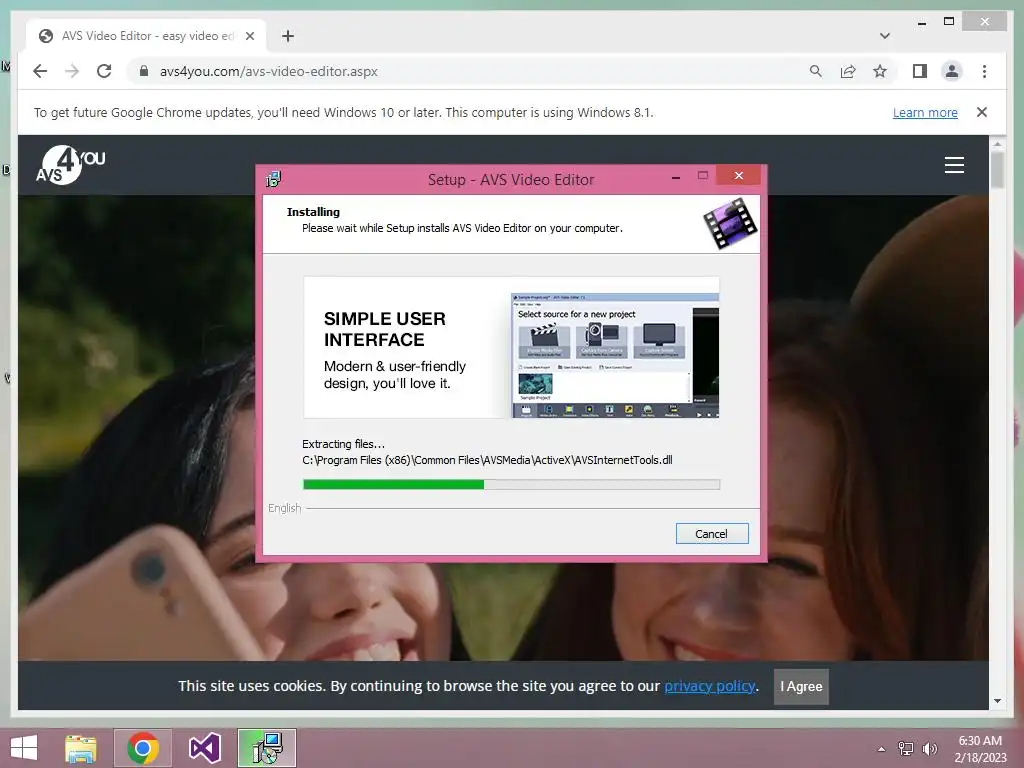The image size is (1024, 768).
Task: Open the privacy policy link
Action: tap(710, 686)
